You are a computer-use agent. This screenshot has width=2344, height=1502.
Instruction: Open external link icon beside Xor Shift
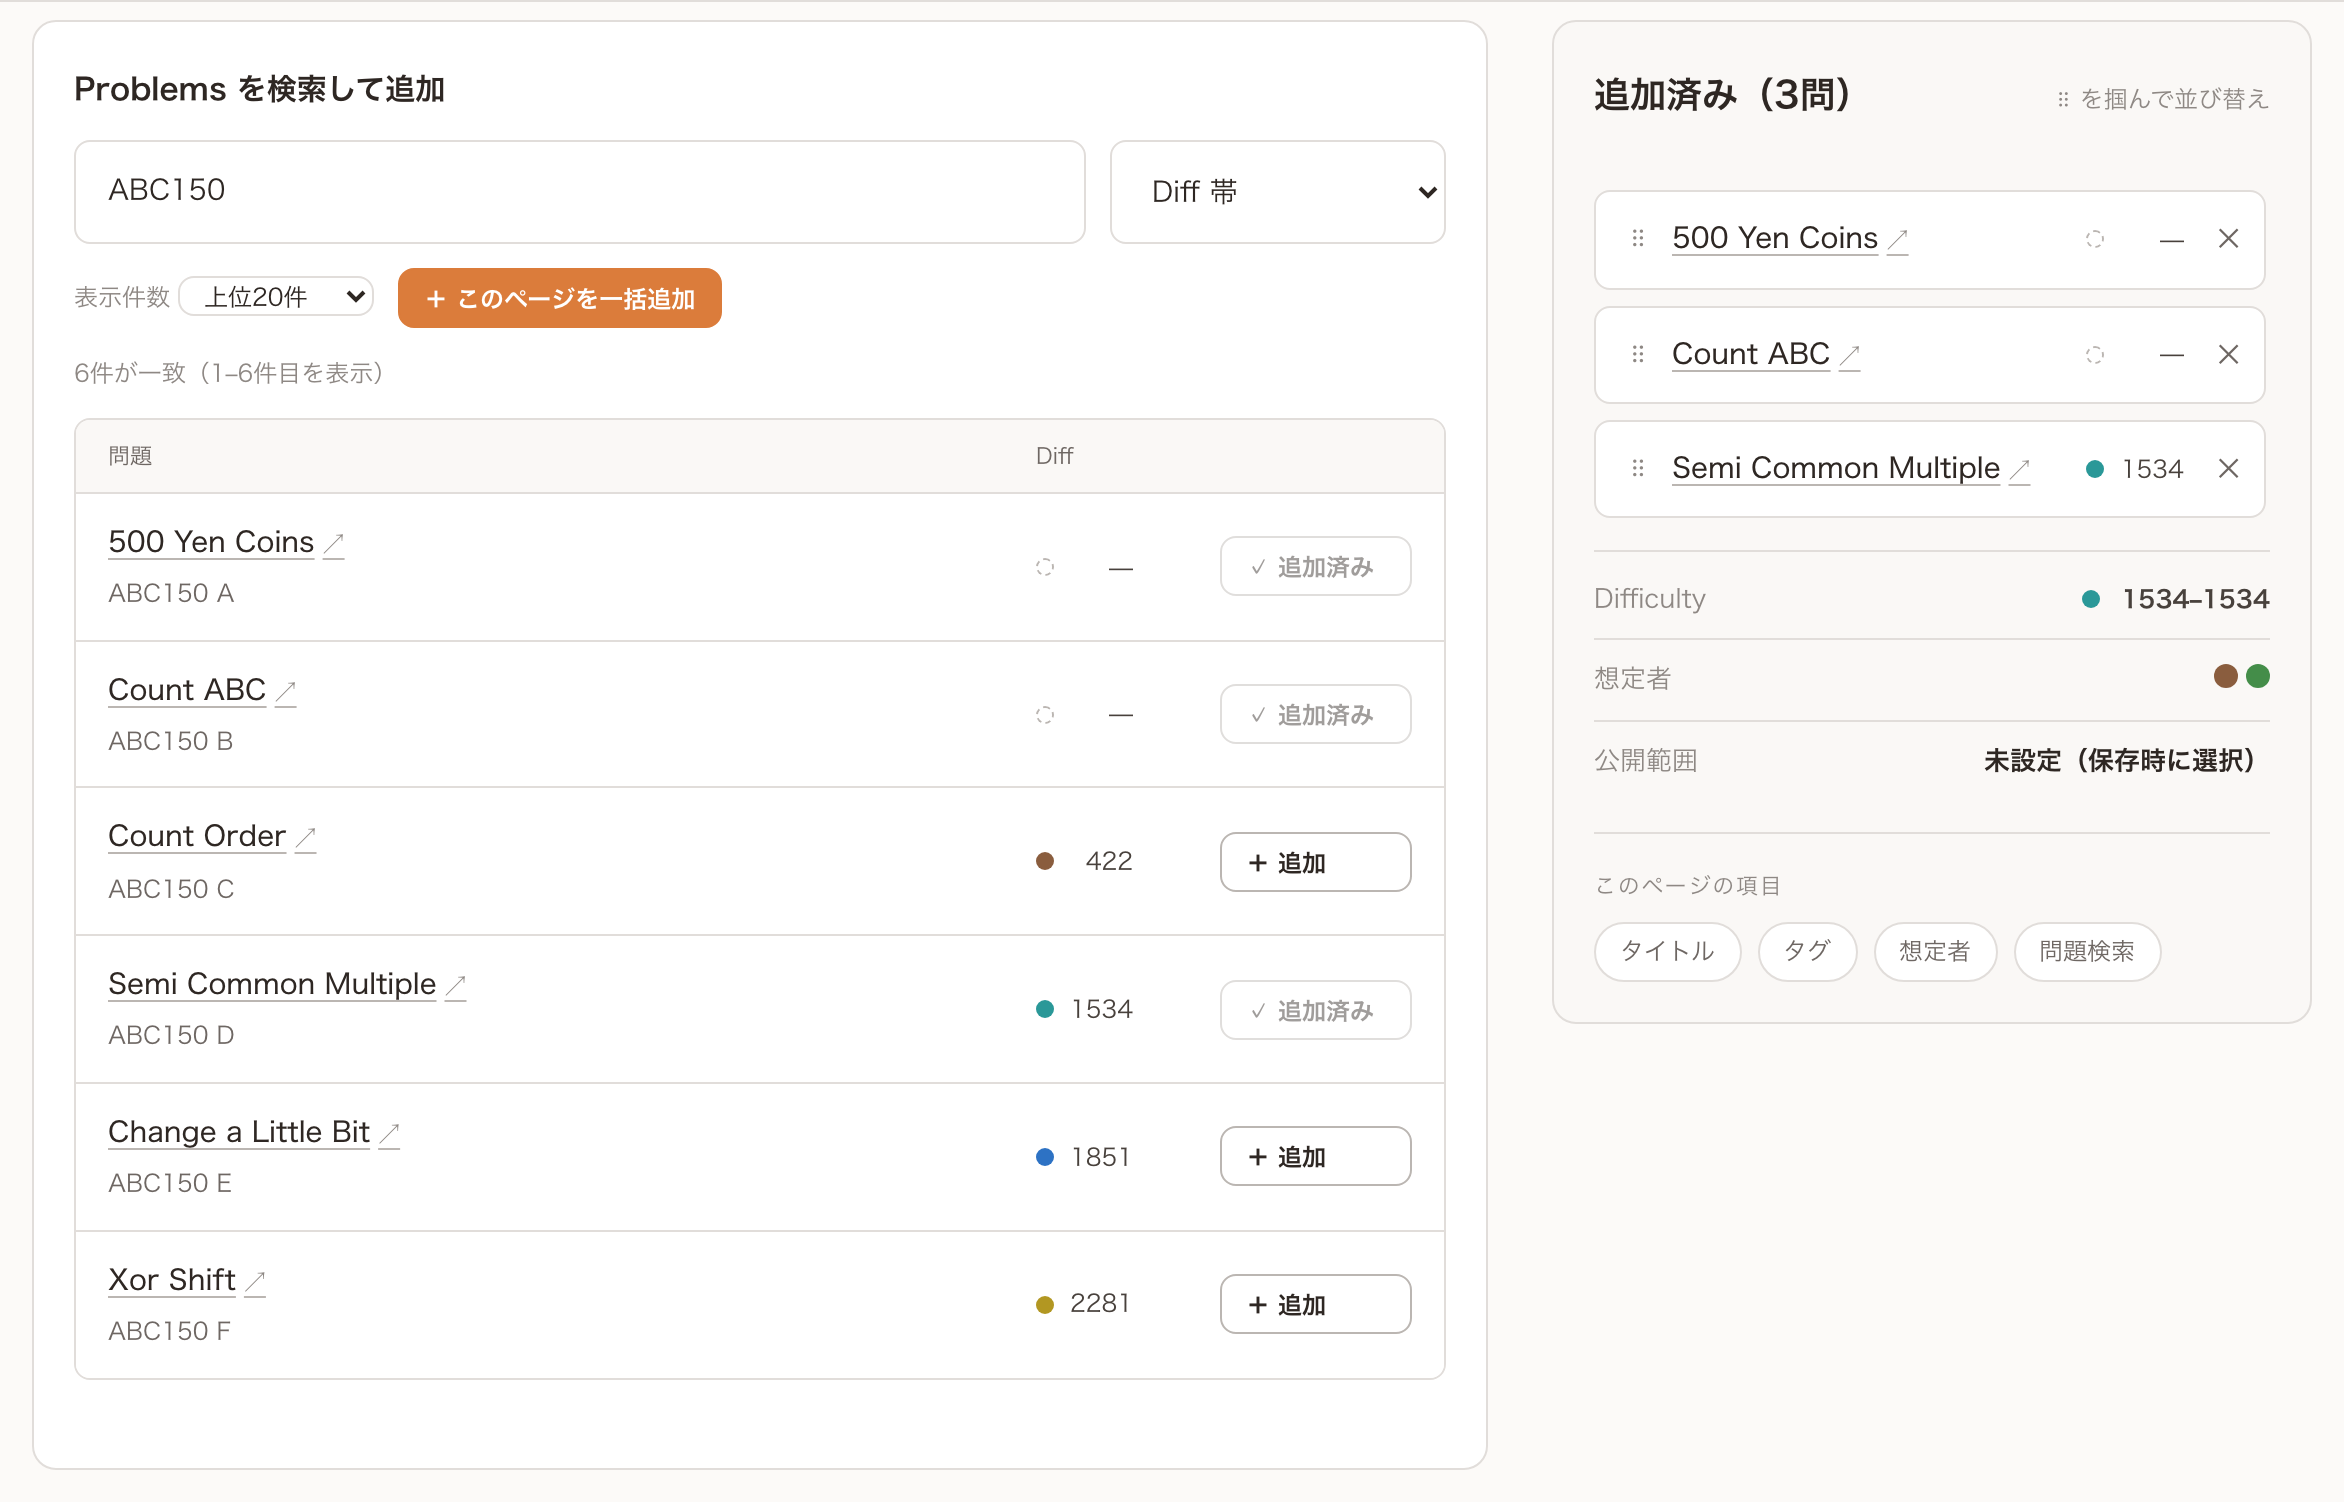pos(255,1281)
